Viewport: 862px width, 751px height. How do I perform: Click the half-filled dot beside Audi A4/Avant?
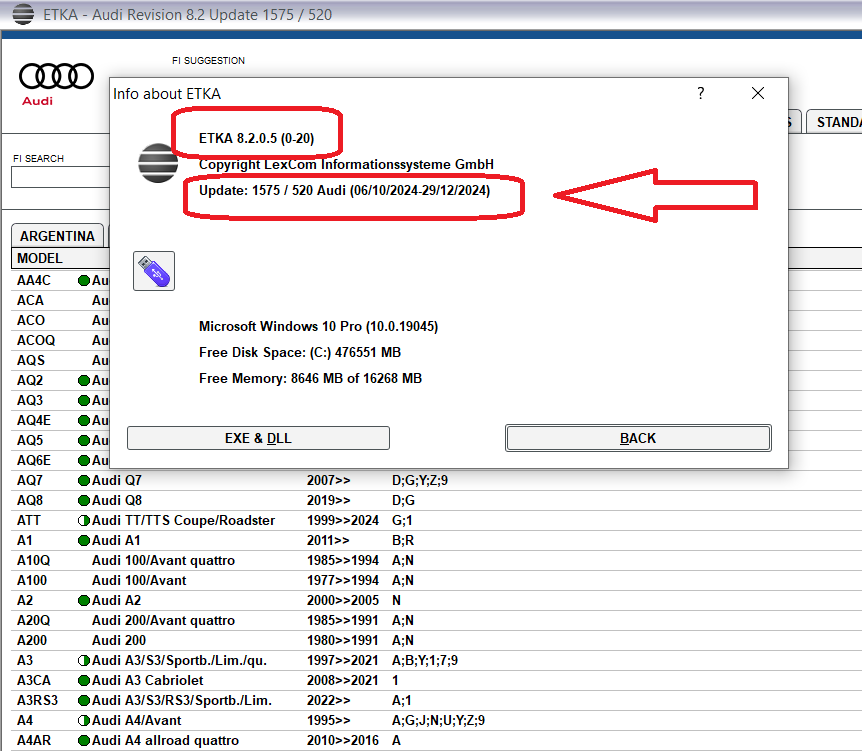click(84, 720)
